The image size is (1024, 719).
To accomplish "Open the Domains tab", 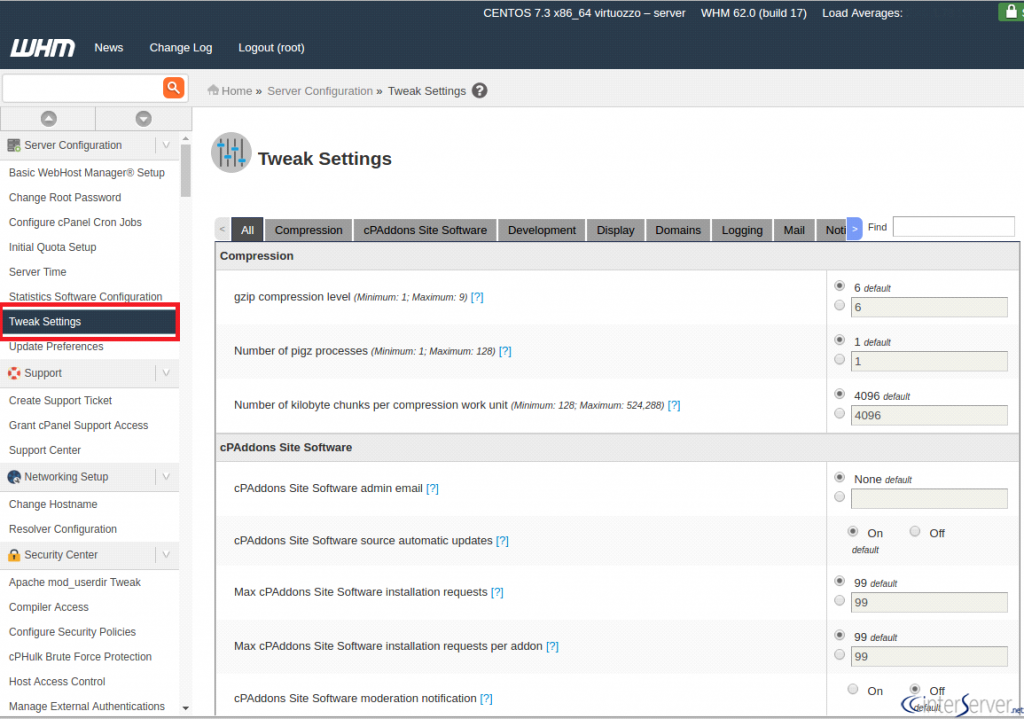I will (678, 230).
